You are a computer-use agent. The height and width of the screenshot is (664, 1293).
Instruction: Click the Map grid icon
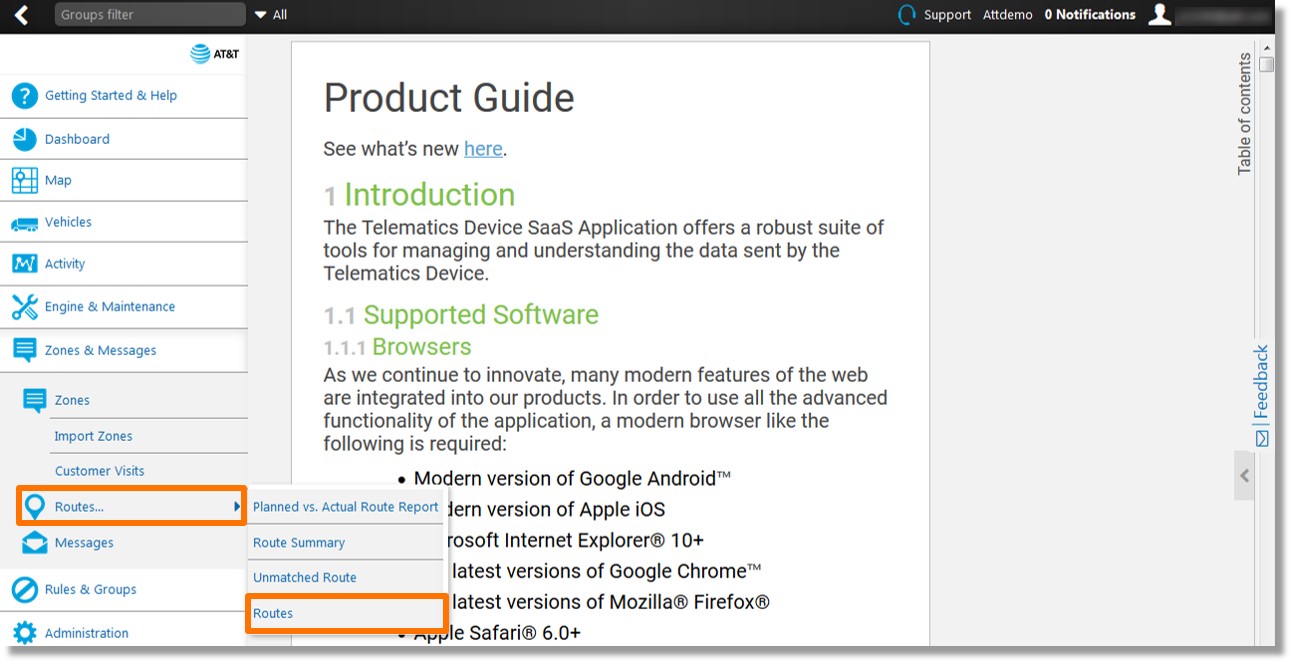coord(24,180)
